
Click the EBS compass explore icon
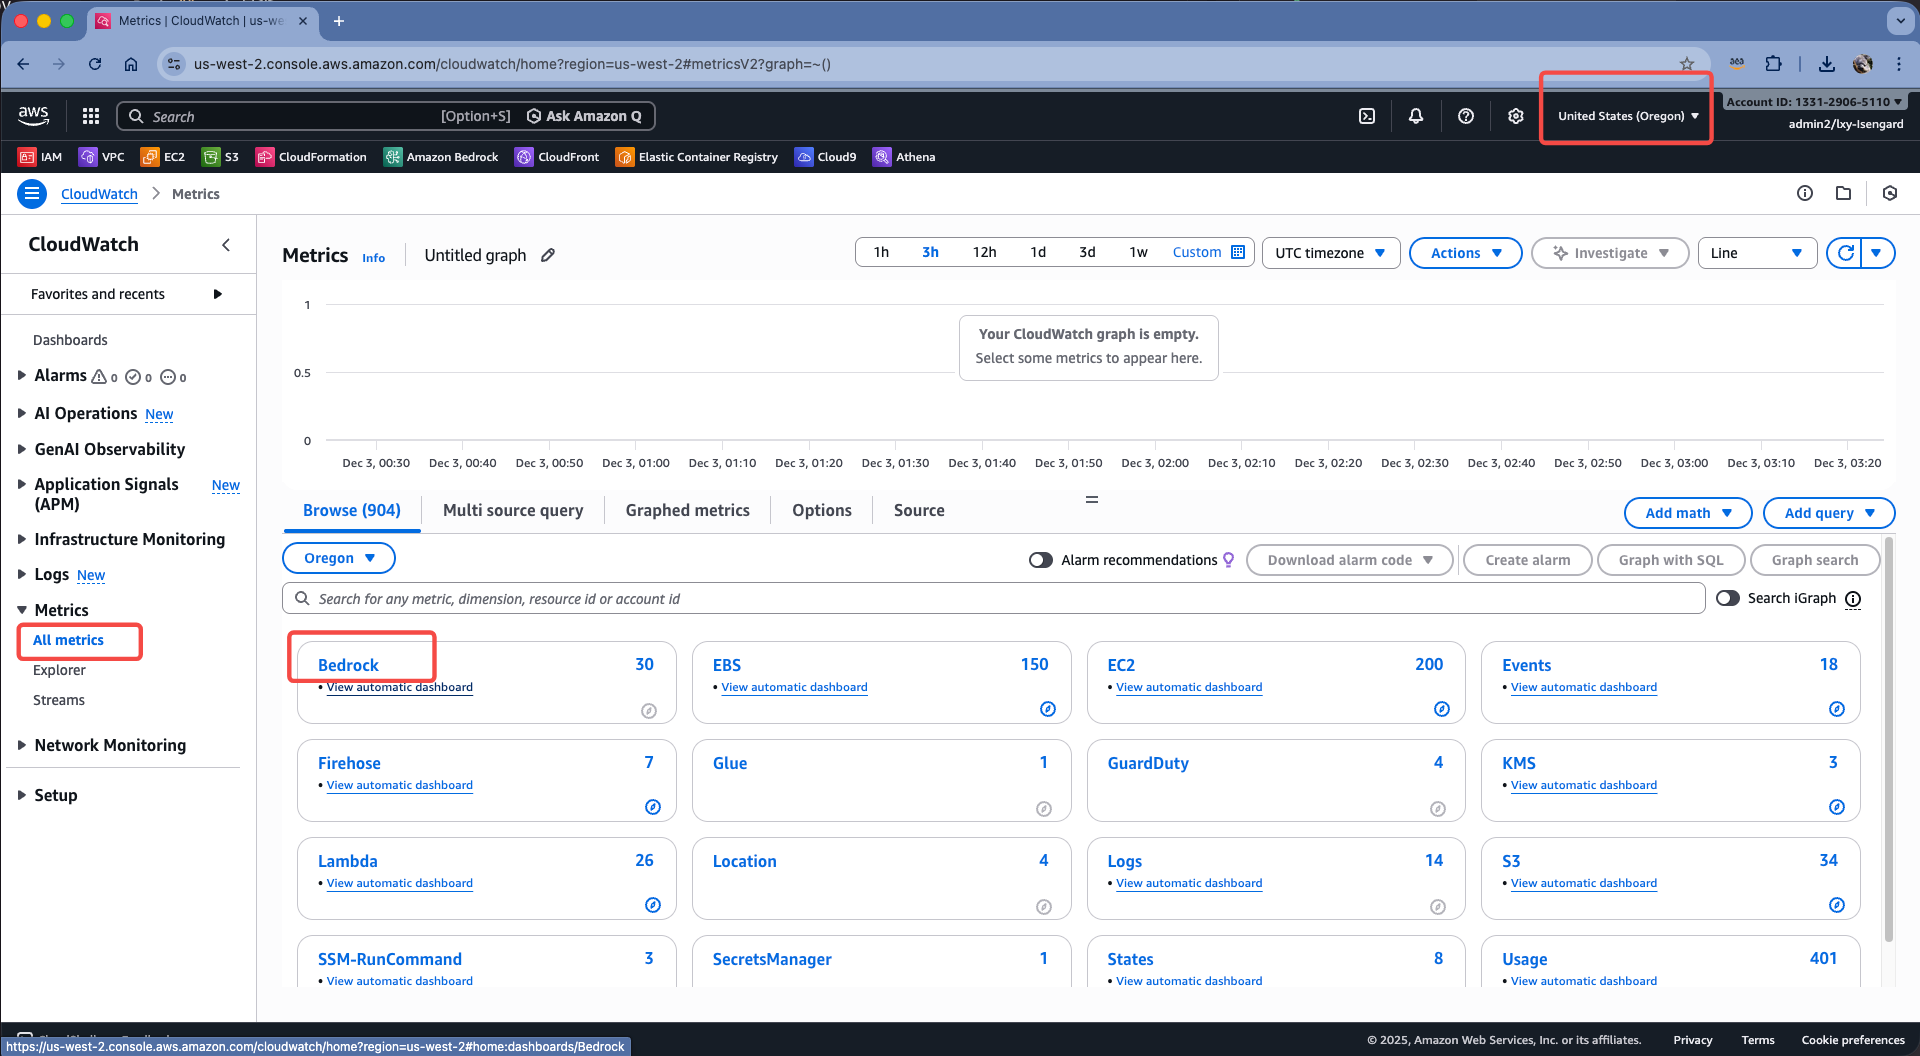click(1047, 709)
